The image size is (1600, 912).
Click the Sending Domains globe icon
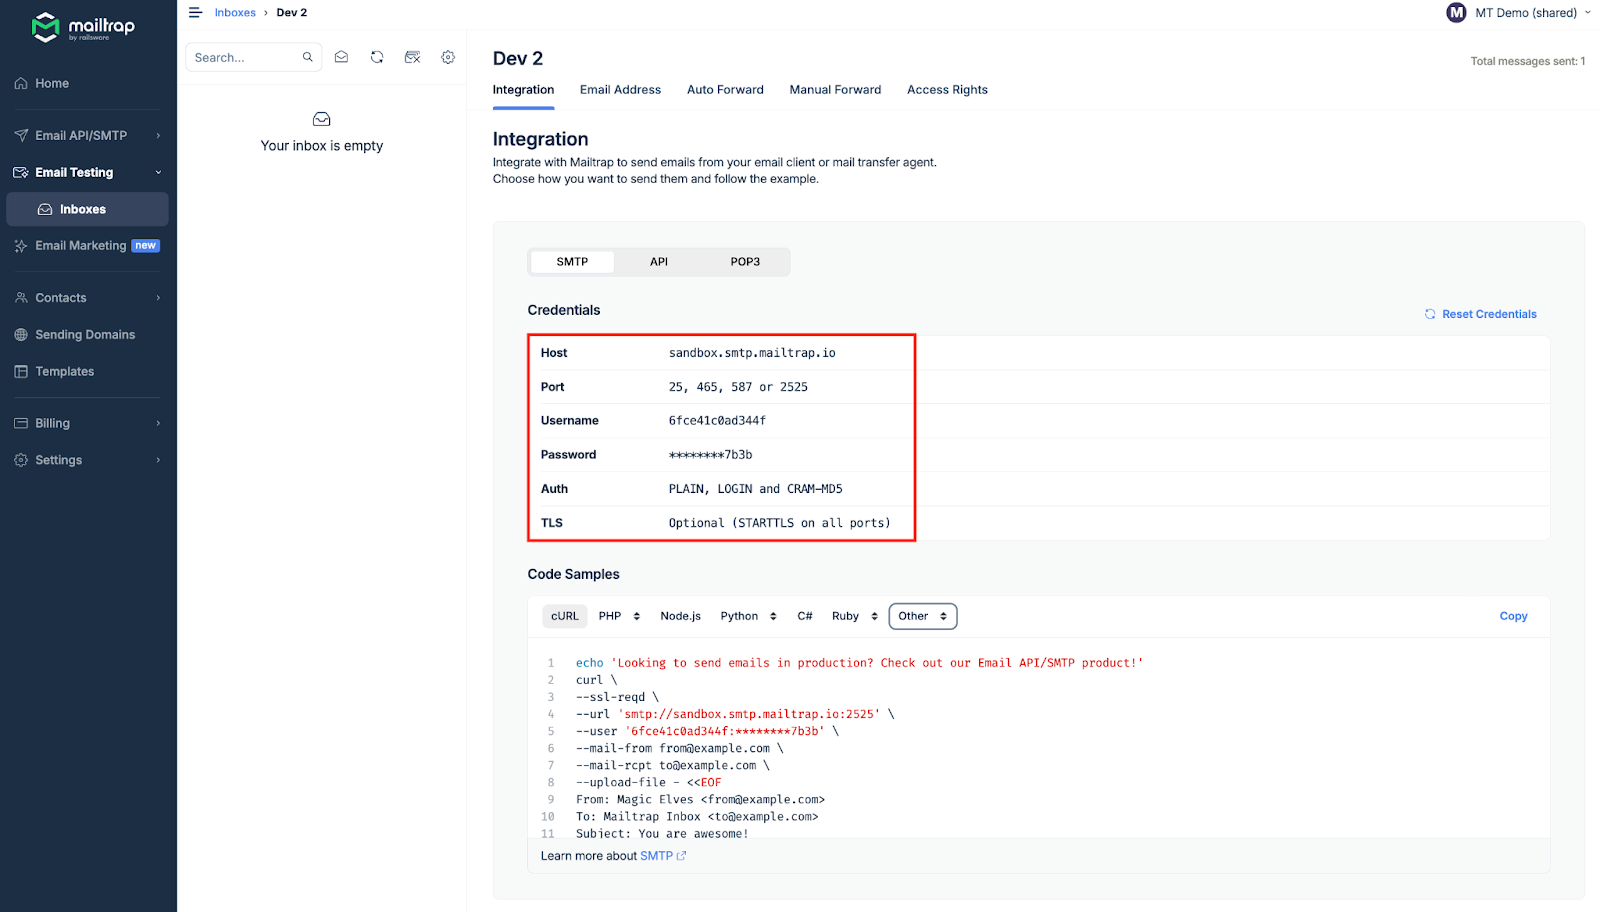(21, 334)
